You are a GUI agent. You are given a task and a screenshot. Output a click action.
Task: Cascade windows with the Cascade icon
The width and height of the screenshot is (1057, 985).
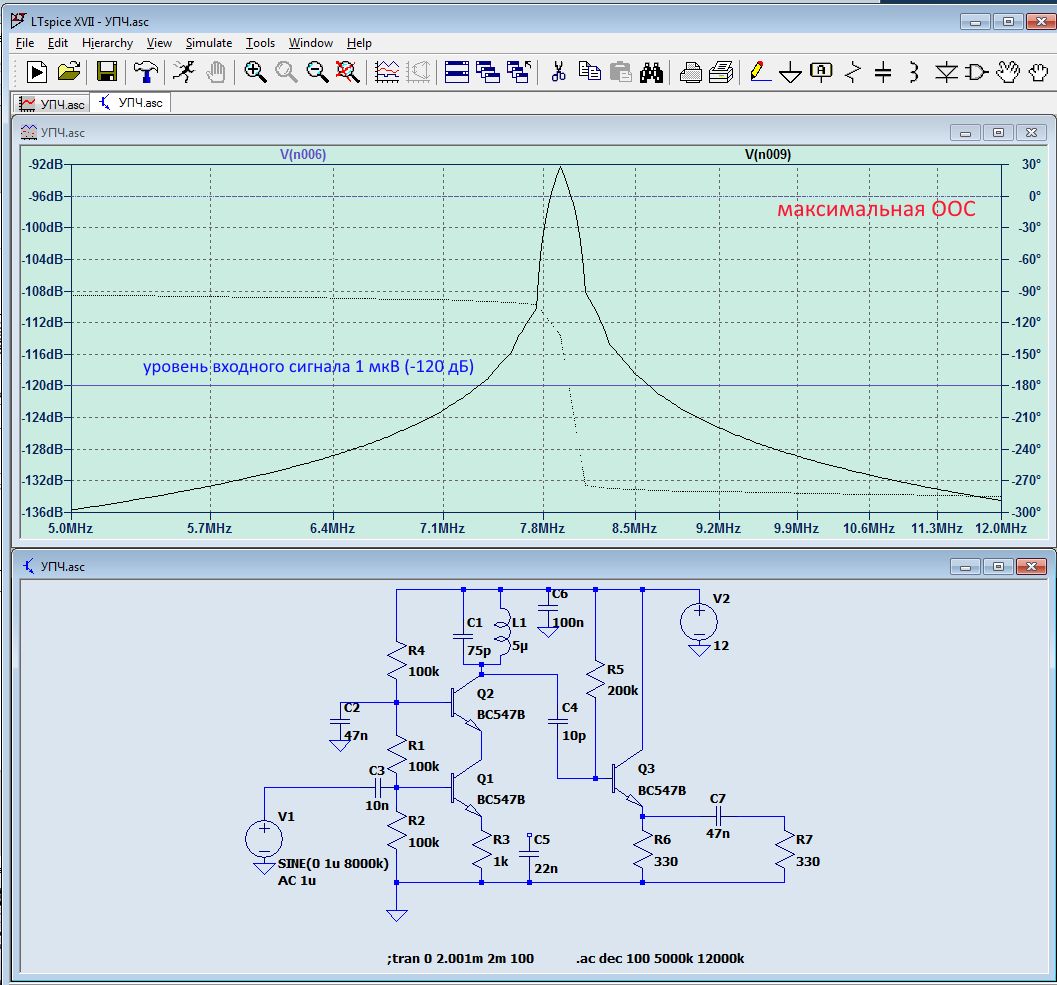pos(487,71)
